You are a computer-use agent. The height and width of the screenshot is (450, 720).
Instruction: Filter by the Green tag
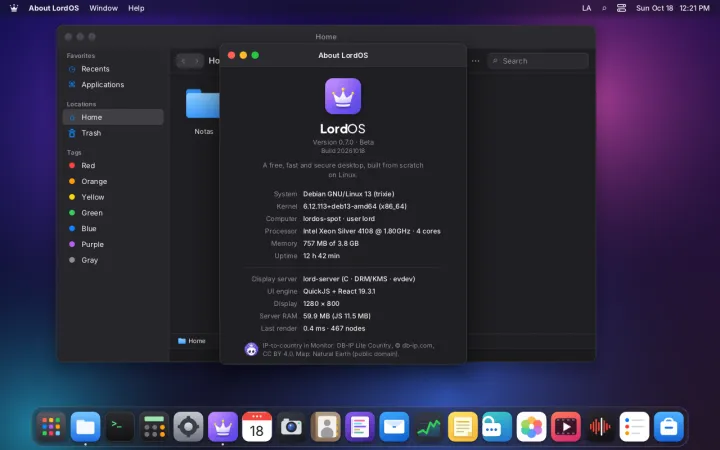113,213
